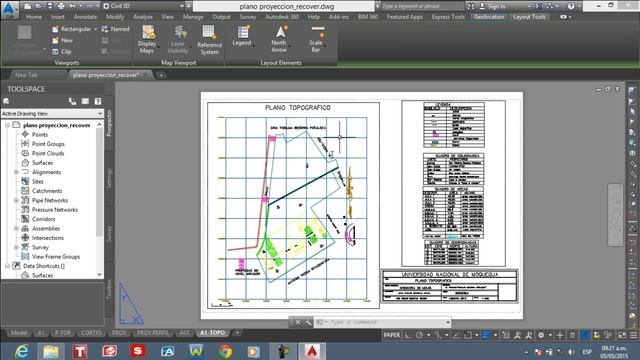Switch to the Geolocation ribbon tab
This screenshot has width=640, height=360.
[489, 17]
